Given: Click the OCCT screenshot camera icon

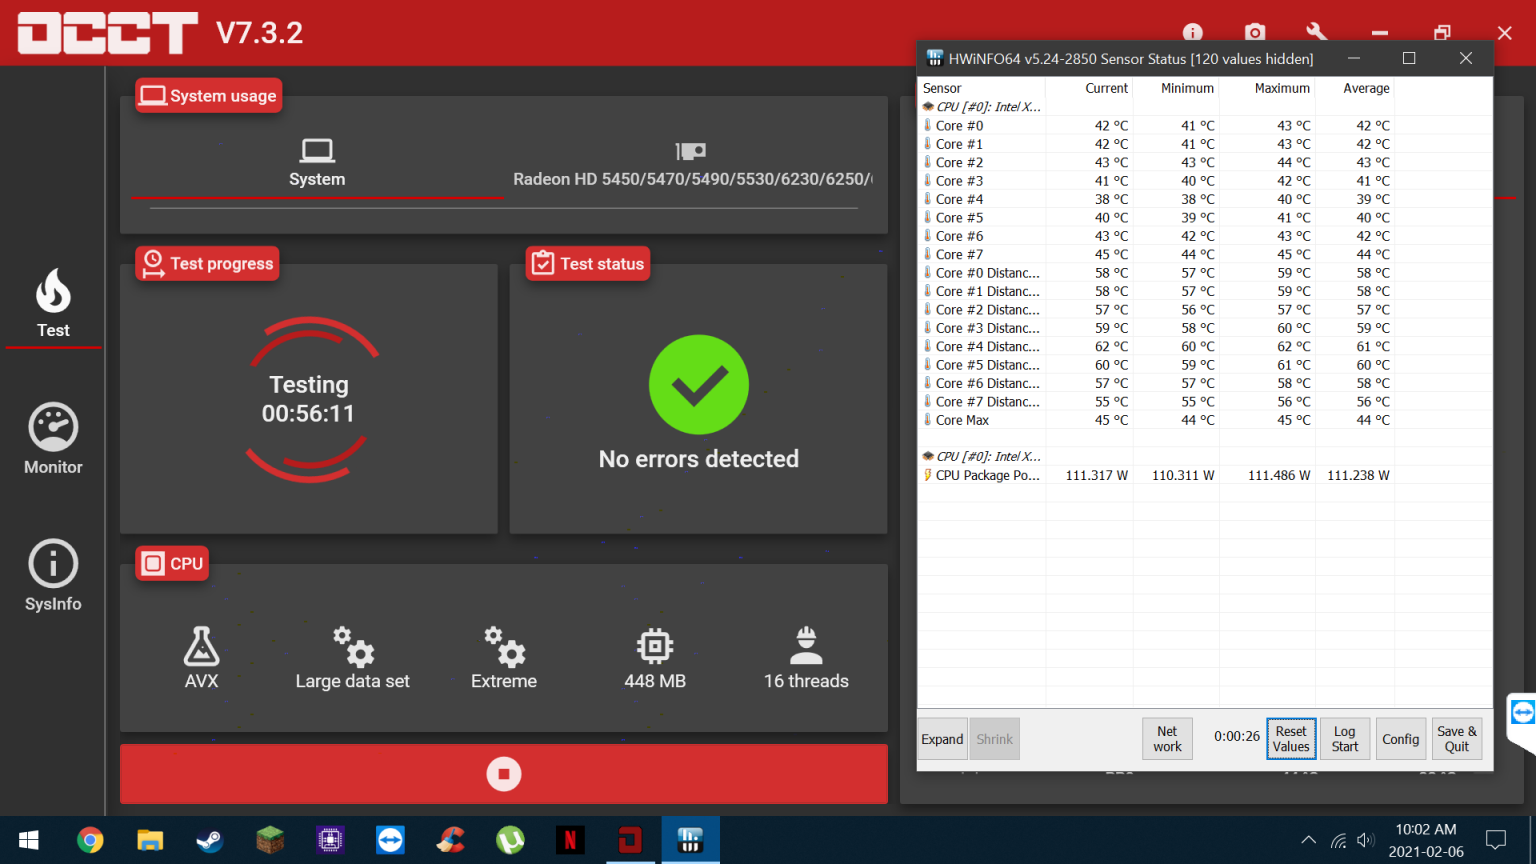Looking at the screenshot, I should coord(1255,33).
